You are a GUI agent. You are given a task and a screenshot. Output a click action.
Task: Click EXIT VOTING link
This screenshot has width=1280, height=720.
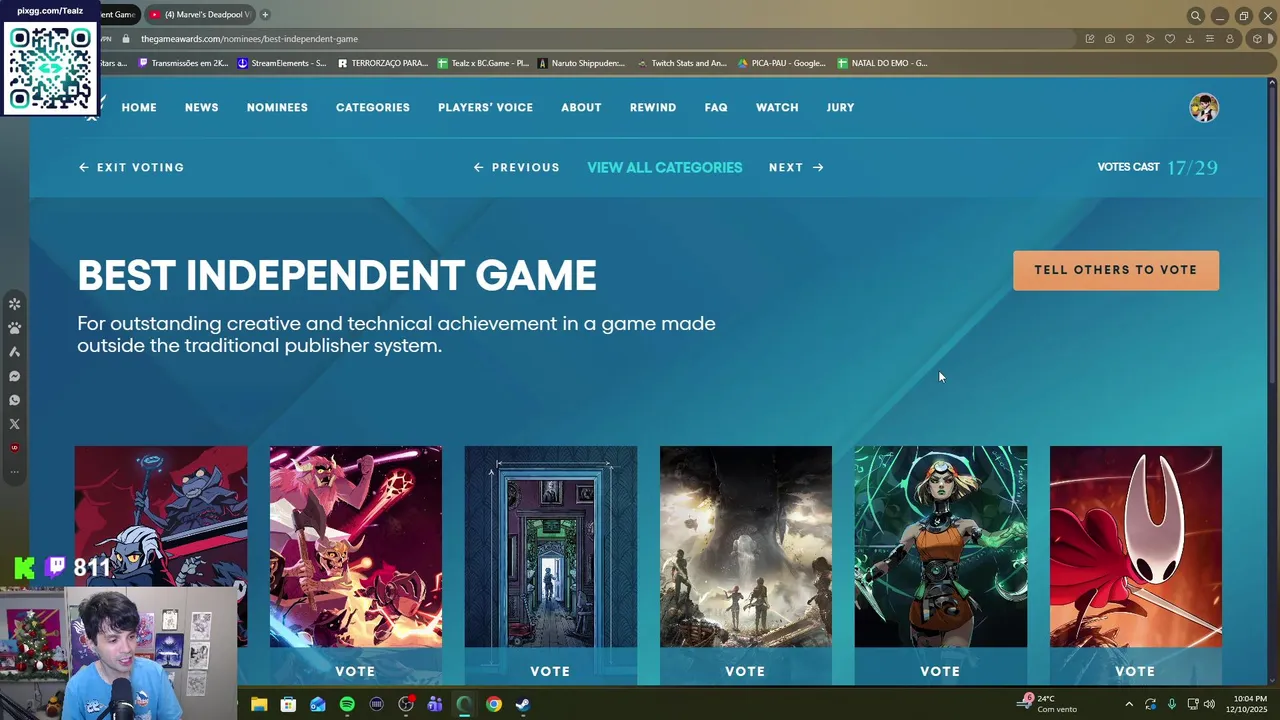tap(132, 167)
